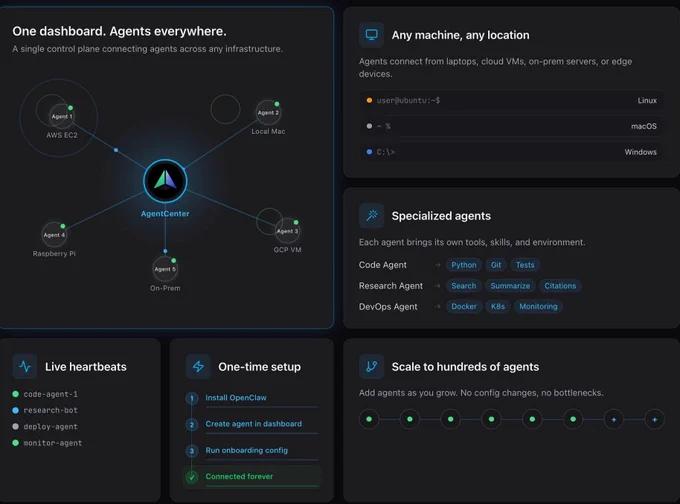Click the magic wand Specialized agents icon
This screenshot has height=504, width=680.
point(371,216)
